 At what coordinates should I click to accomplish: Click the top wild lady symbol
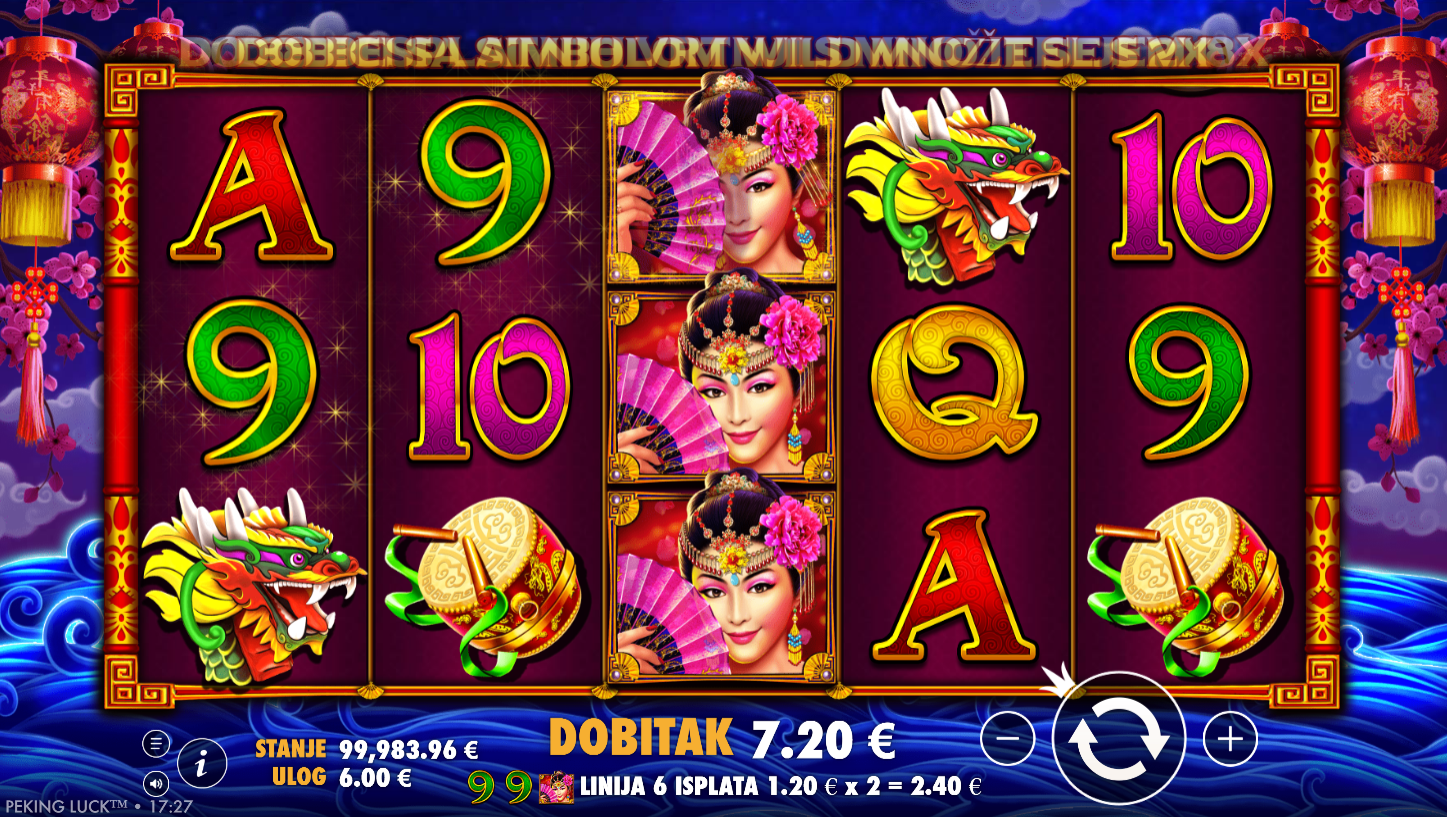pyautogui.click(x=721, y=187)
